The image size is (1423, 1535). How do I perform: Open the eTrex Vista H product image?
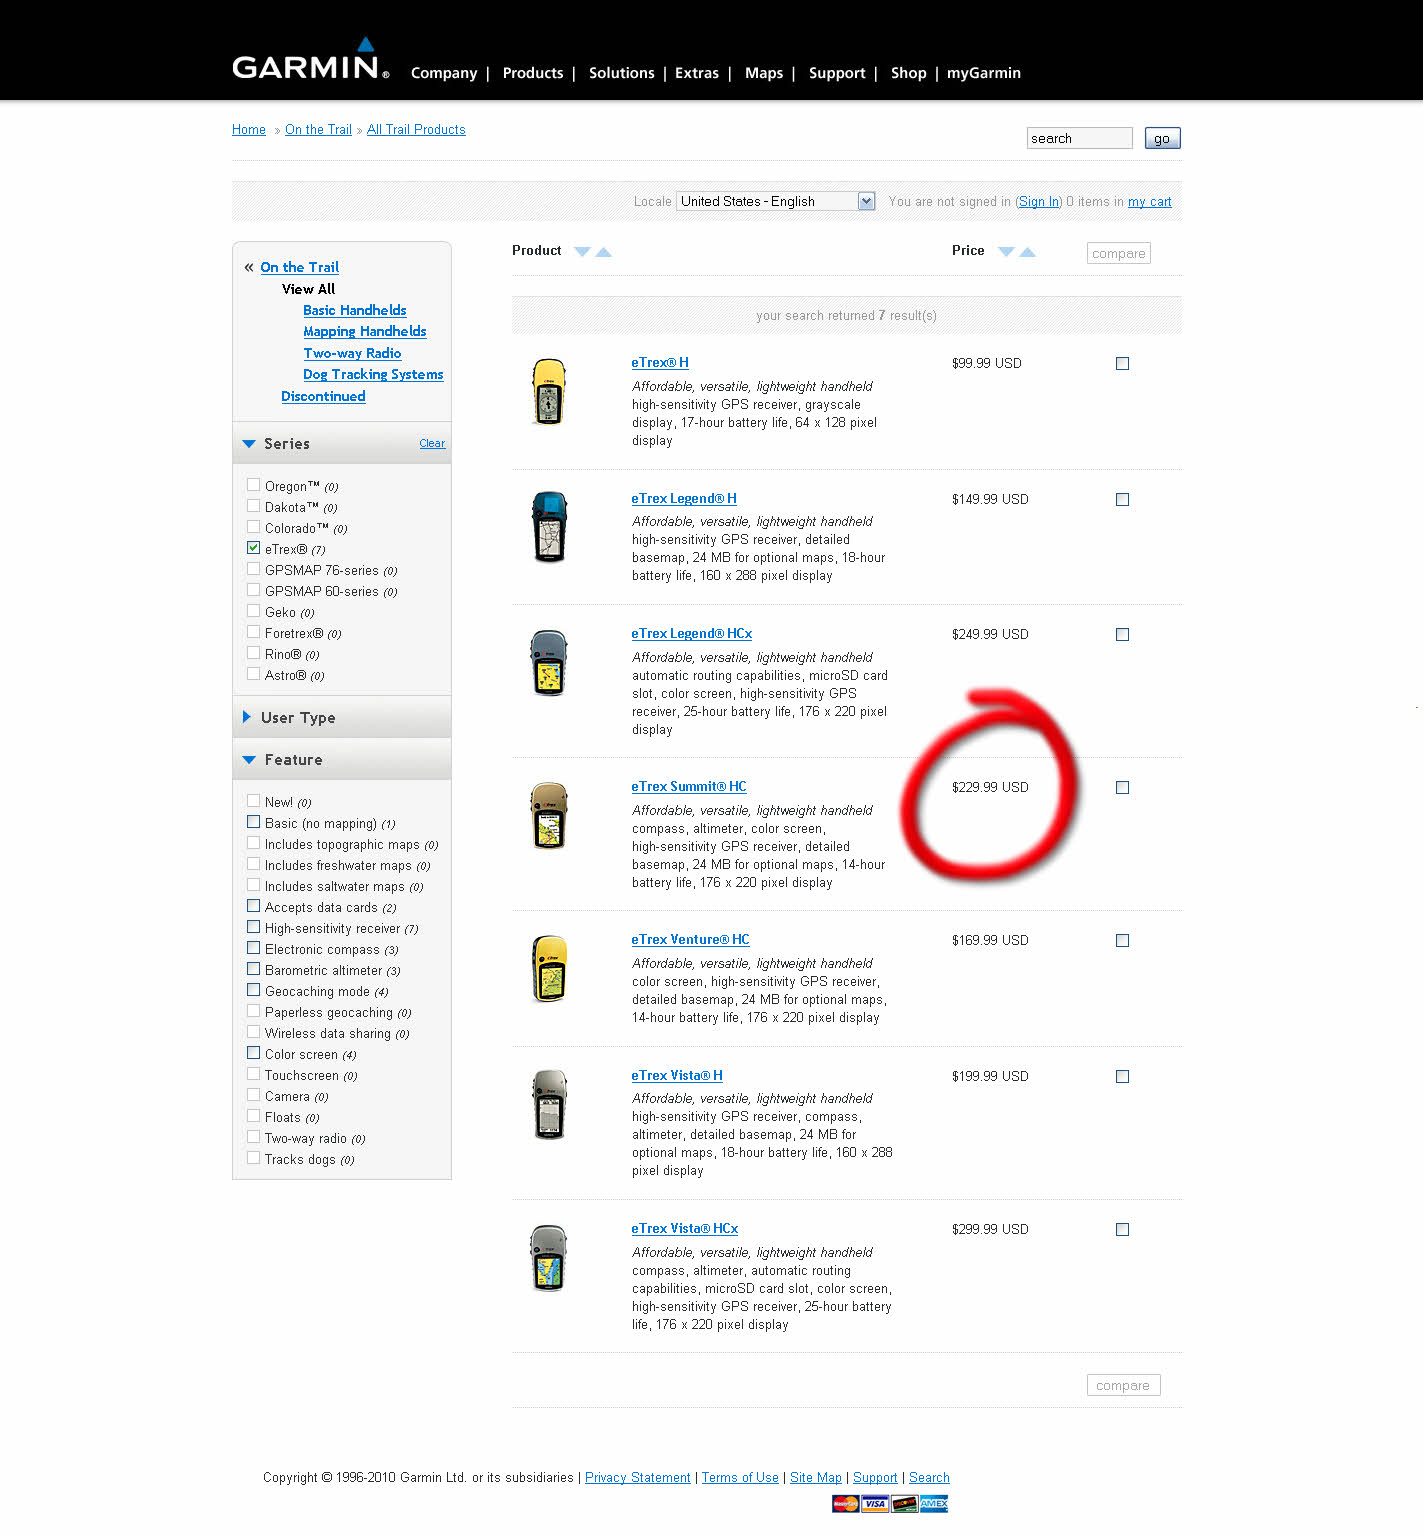[x=549, y=1104]
